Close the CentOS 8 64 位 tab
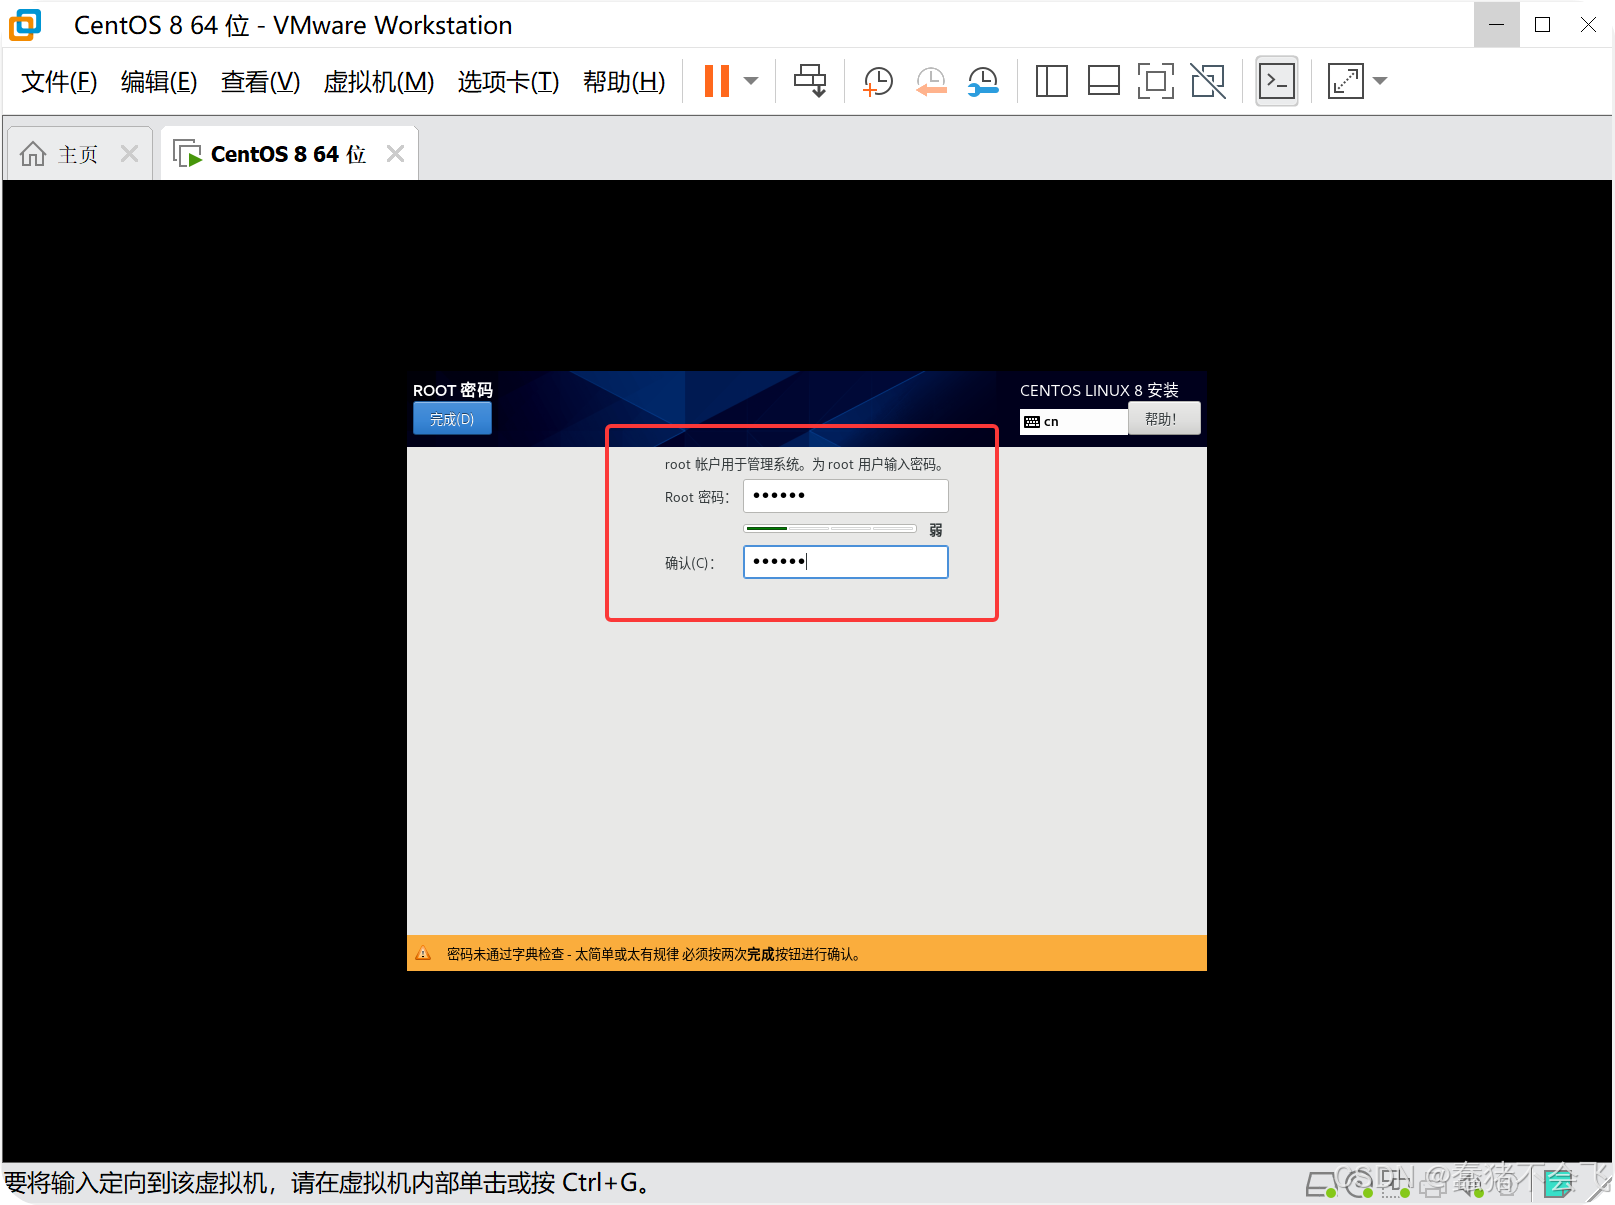The width and height of the screenshot is (1615, 1205). (395, 154)
